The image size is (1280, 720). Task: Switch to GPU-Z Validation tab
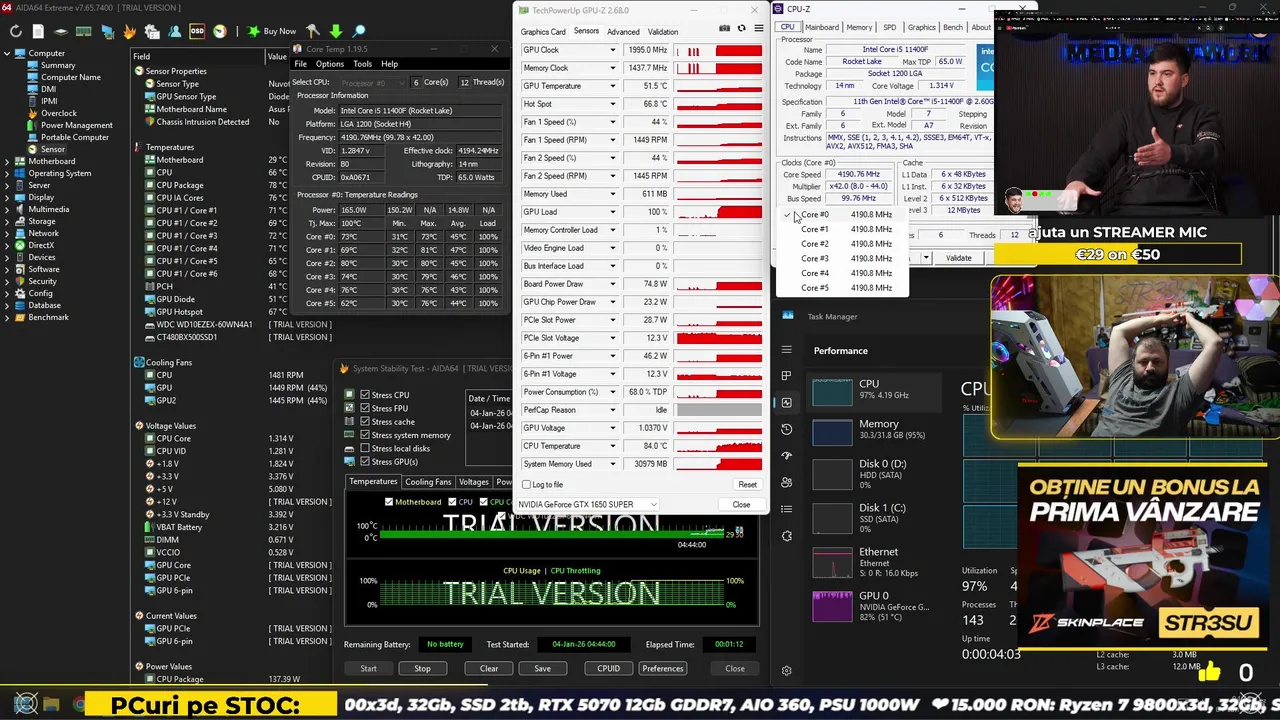tap(662, 32)
